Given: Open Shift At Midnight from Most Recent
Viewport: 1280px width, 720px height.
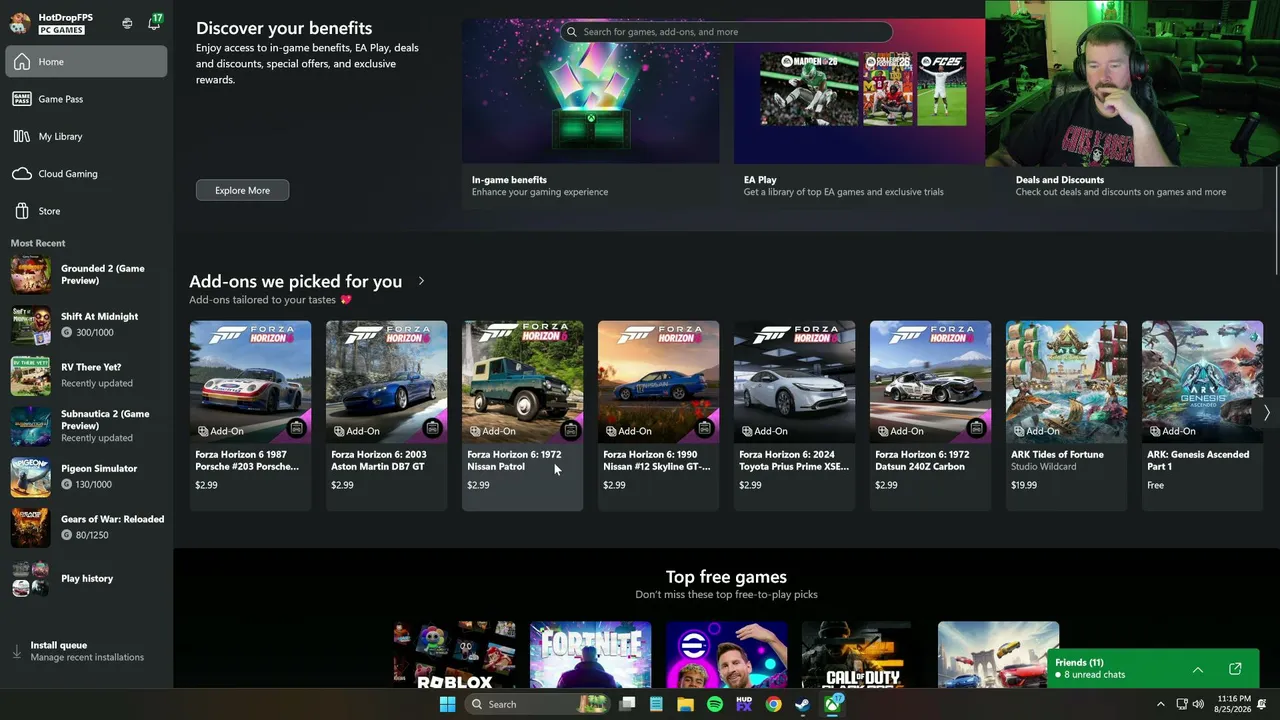Looking at the screenshot, I should tap(86, 324).
